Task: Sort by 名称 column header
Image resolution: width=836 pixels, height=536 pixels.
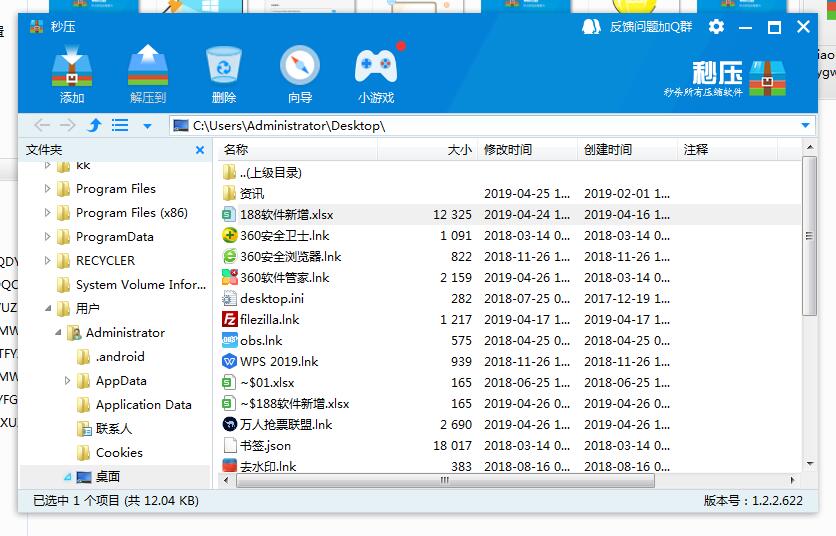Action: 298,150
